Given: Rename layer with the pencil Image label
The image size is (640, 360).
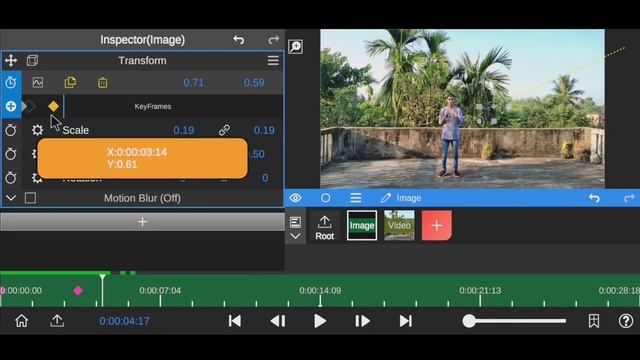Looking at the screenshot, I should [401, 198].
